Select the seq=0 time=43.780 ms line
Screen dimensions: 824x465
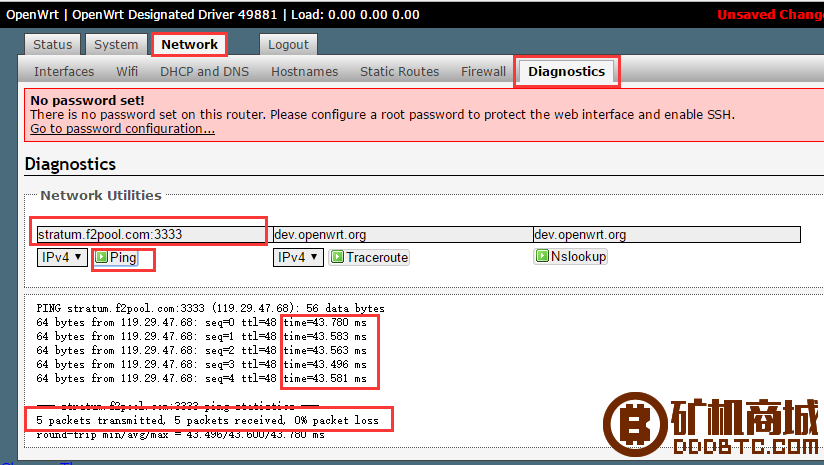pos(201,323)
